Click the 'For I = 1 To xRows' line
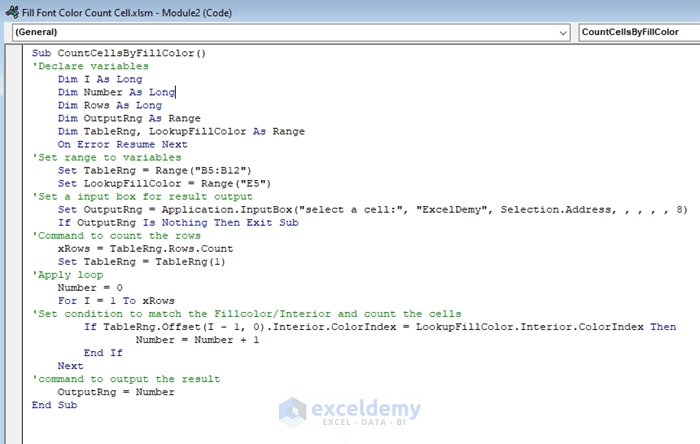This screenshot has width=700, height=444. [x=116, y=300]
